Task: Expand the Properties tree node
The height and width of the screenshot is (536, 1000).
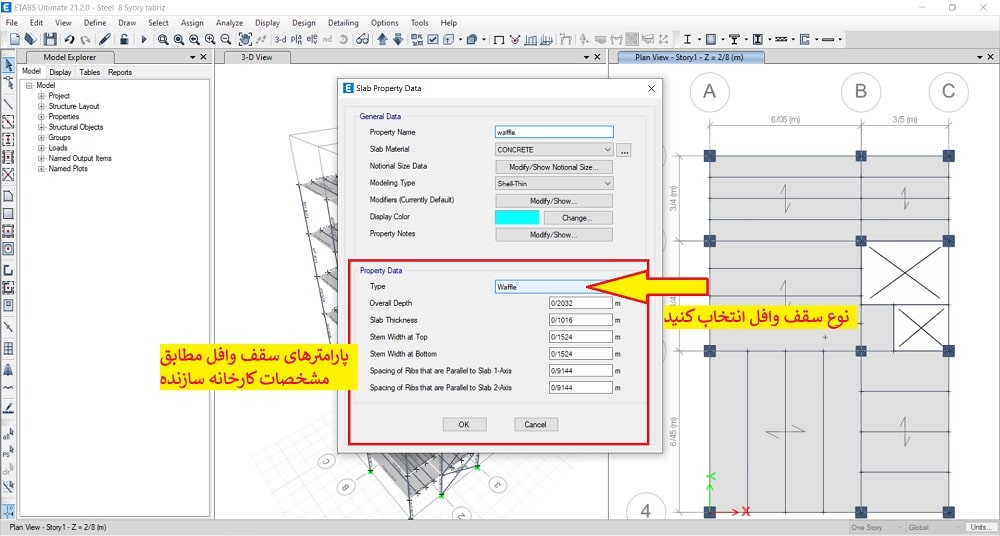Action: click(41, 117)
